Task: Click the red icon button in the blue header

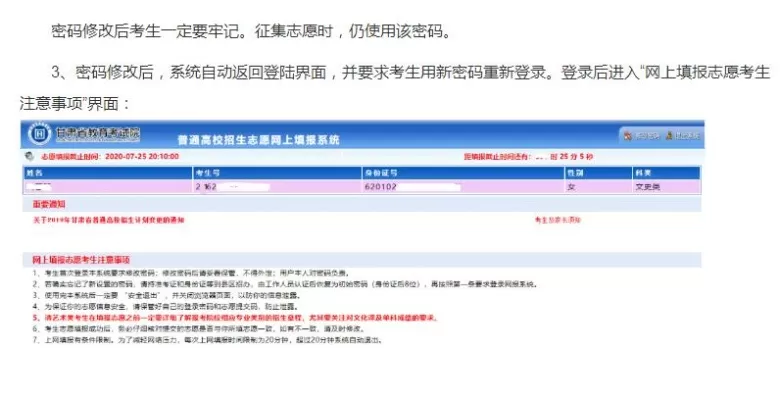Action: [x=628, y=135]
